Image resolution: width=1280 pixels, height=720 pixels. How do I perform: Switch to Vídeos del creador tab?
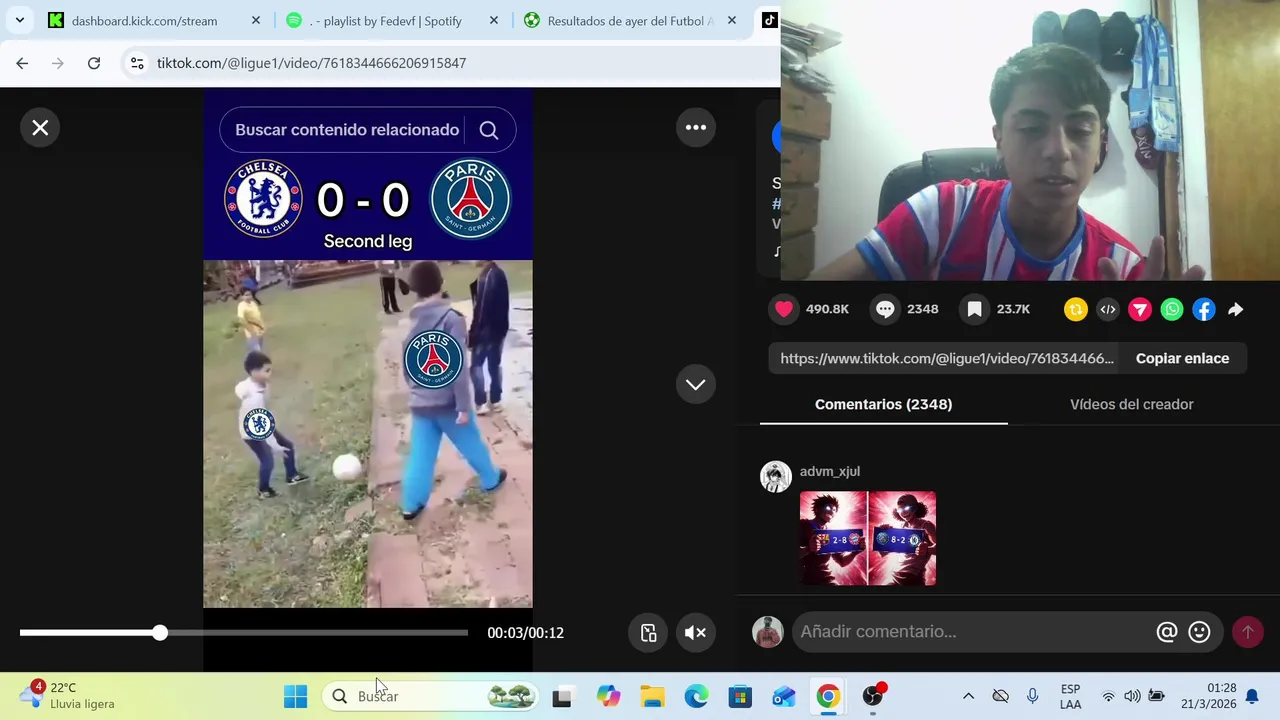coord(1132,404)
